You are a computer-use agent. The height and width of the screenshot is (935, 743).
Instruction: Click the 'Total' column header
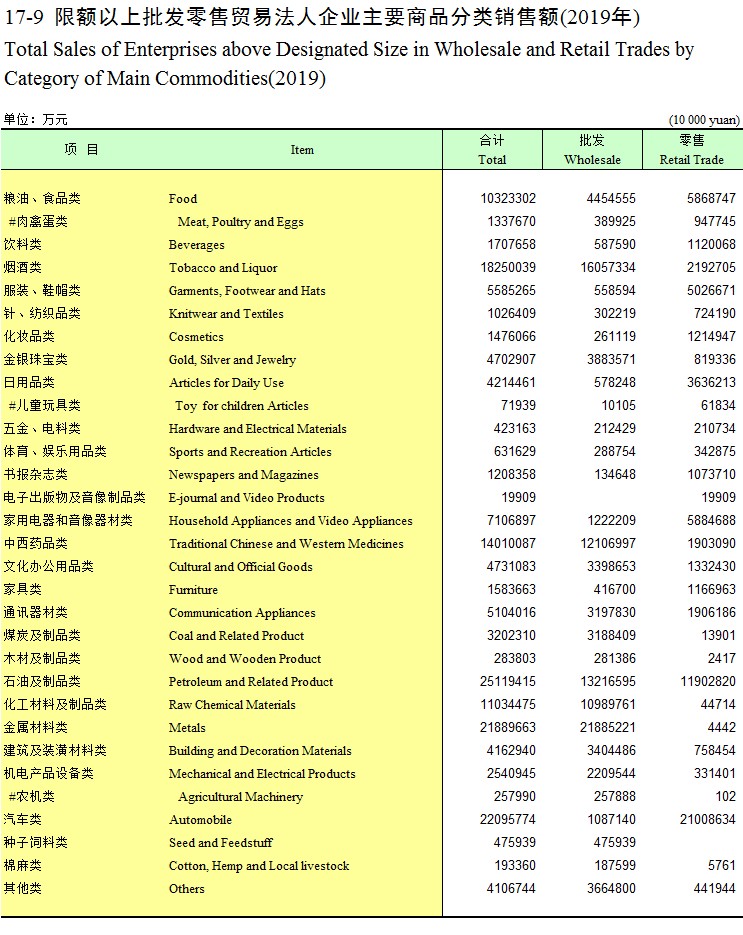[x=492, y=150]
